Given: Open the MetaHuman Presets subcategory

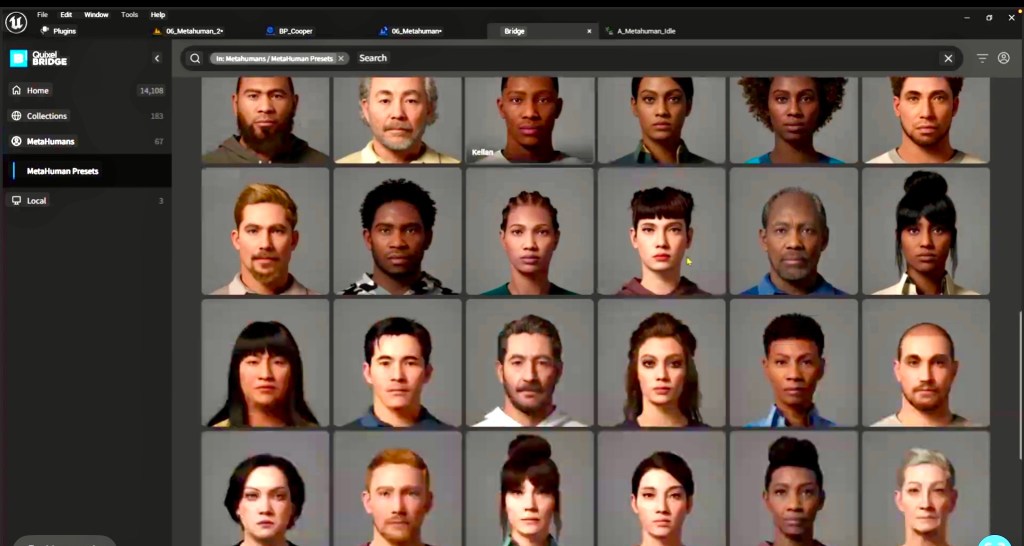Looking at the screenshot, I should [x=62, y=171].
